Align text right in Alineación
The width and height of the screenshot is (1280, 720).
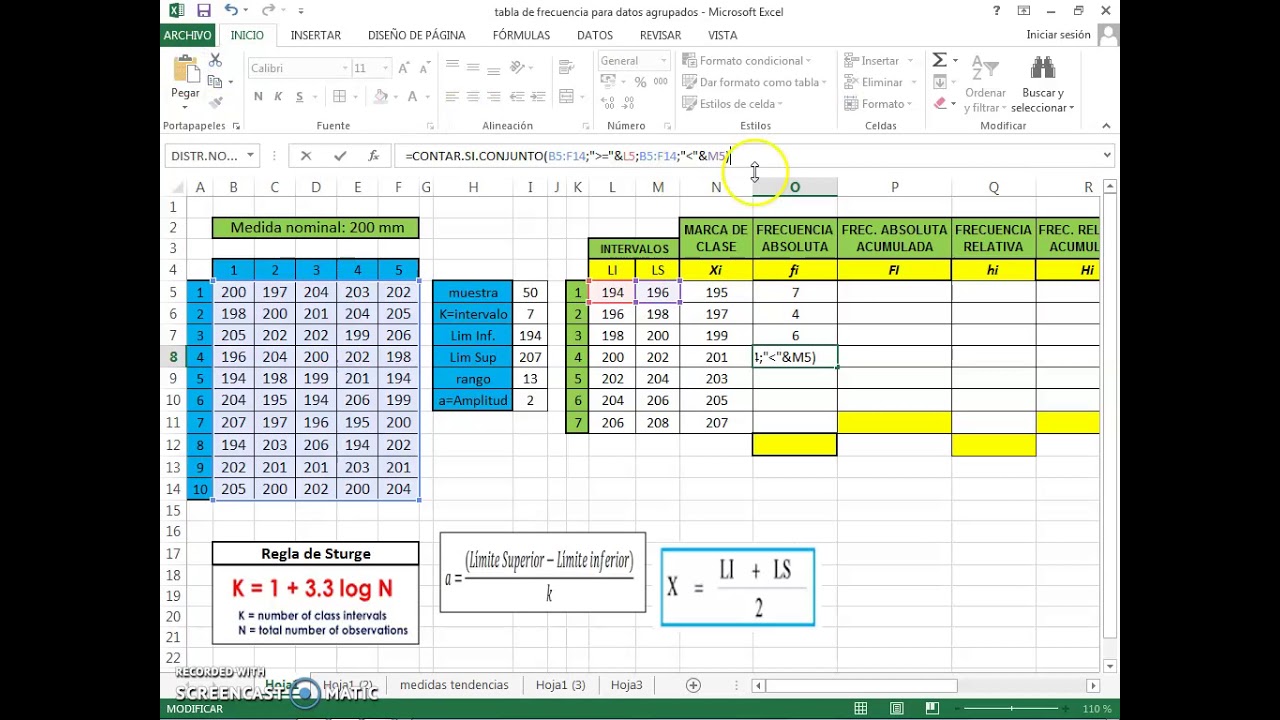494,97
